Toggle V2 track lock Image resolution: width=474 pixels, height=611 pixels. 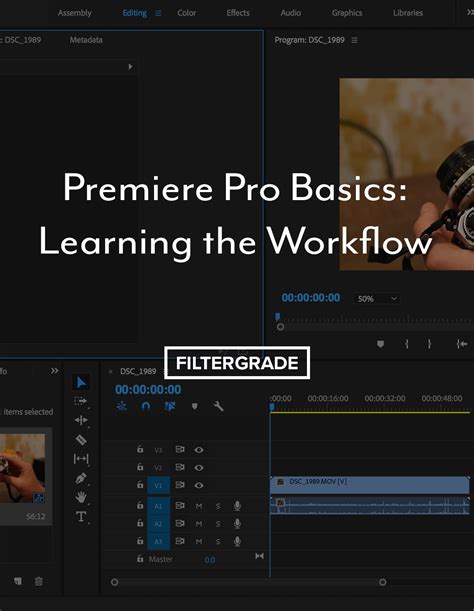coord(140,467)
